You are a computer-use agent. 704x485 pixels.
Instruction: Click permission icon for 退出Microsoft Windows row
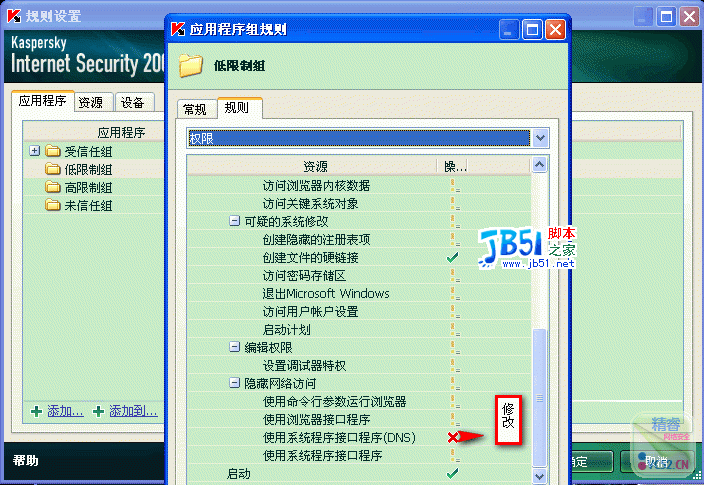[x=455, y=293]
